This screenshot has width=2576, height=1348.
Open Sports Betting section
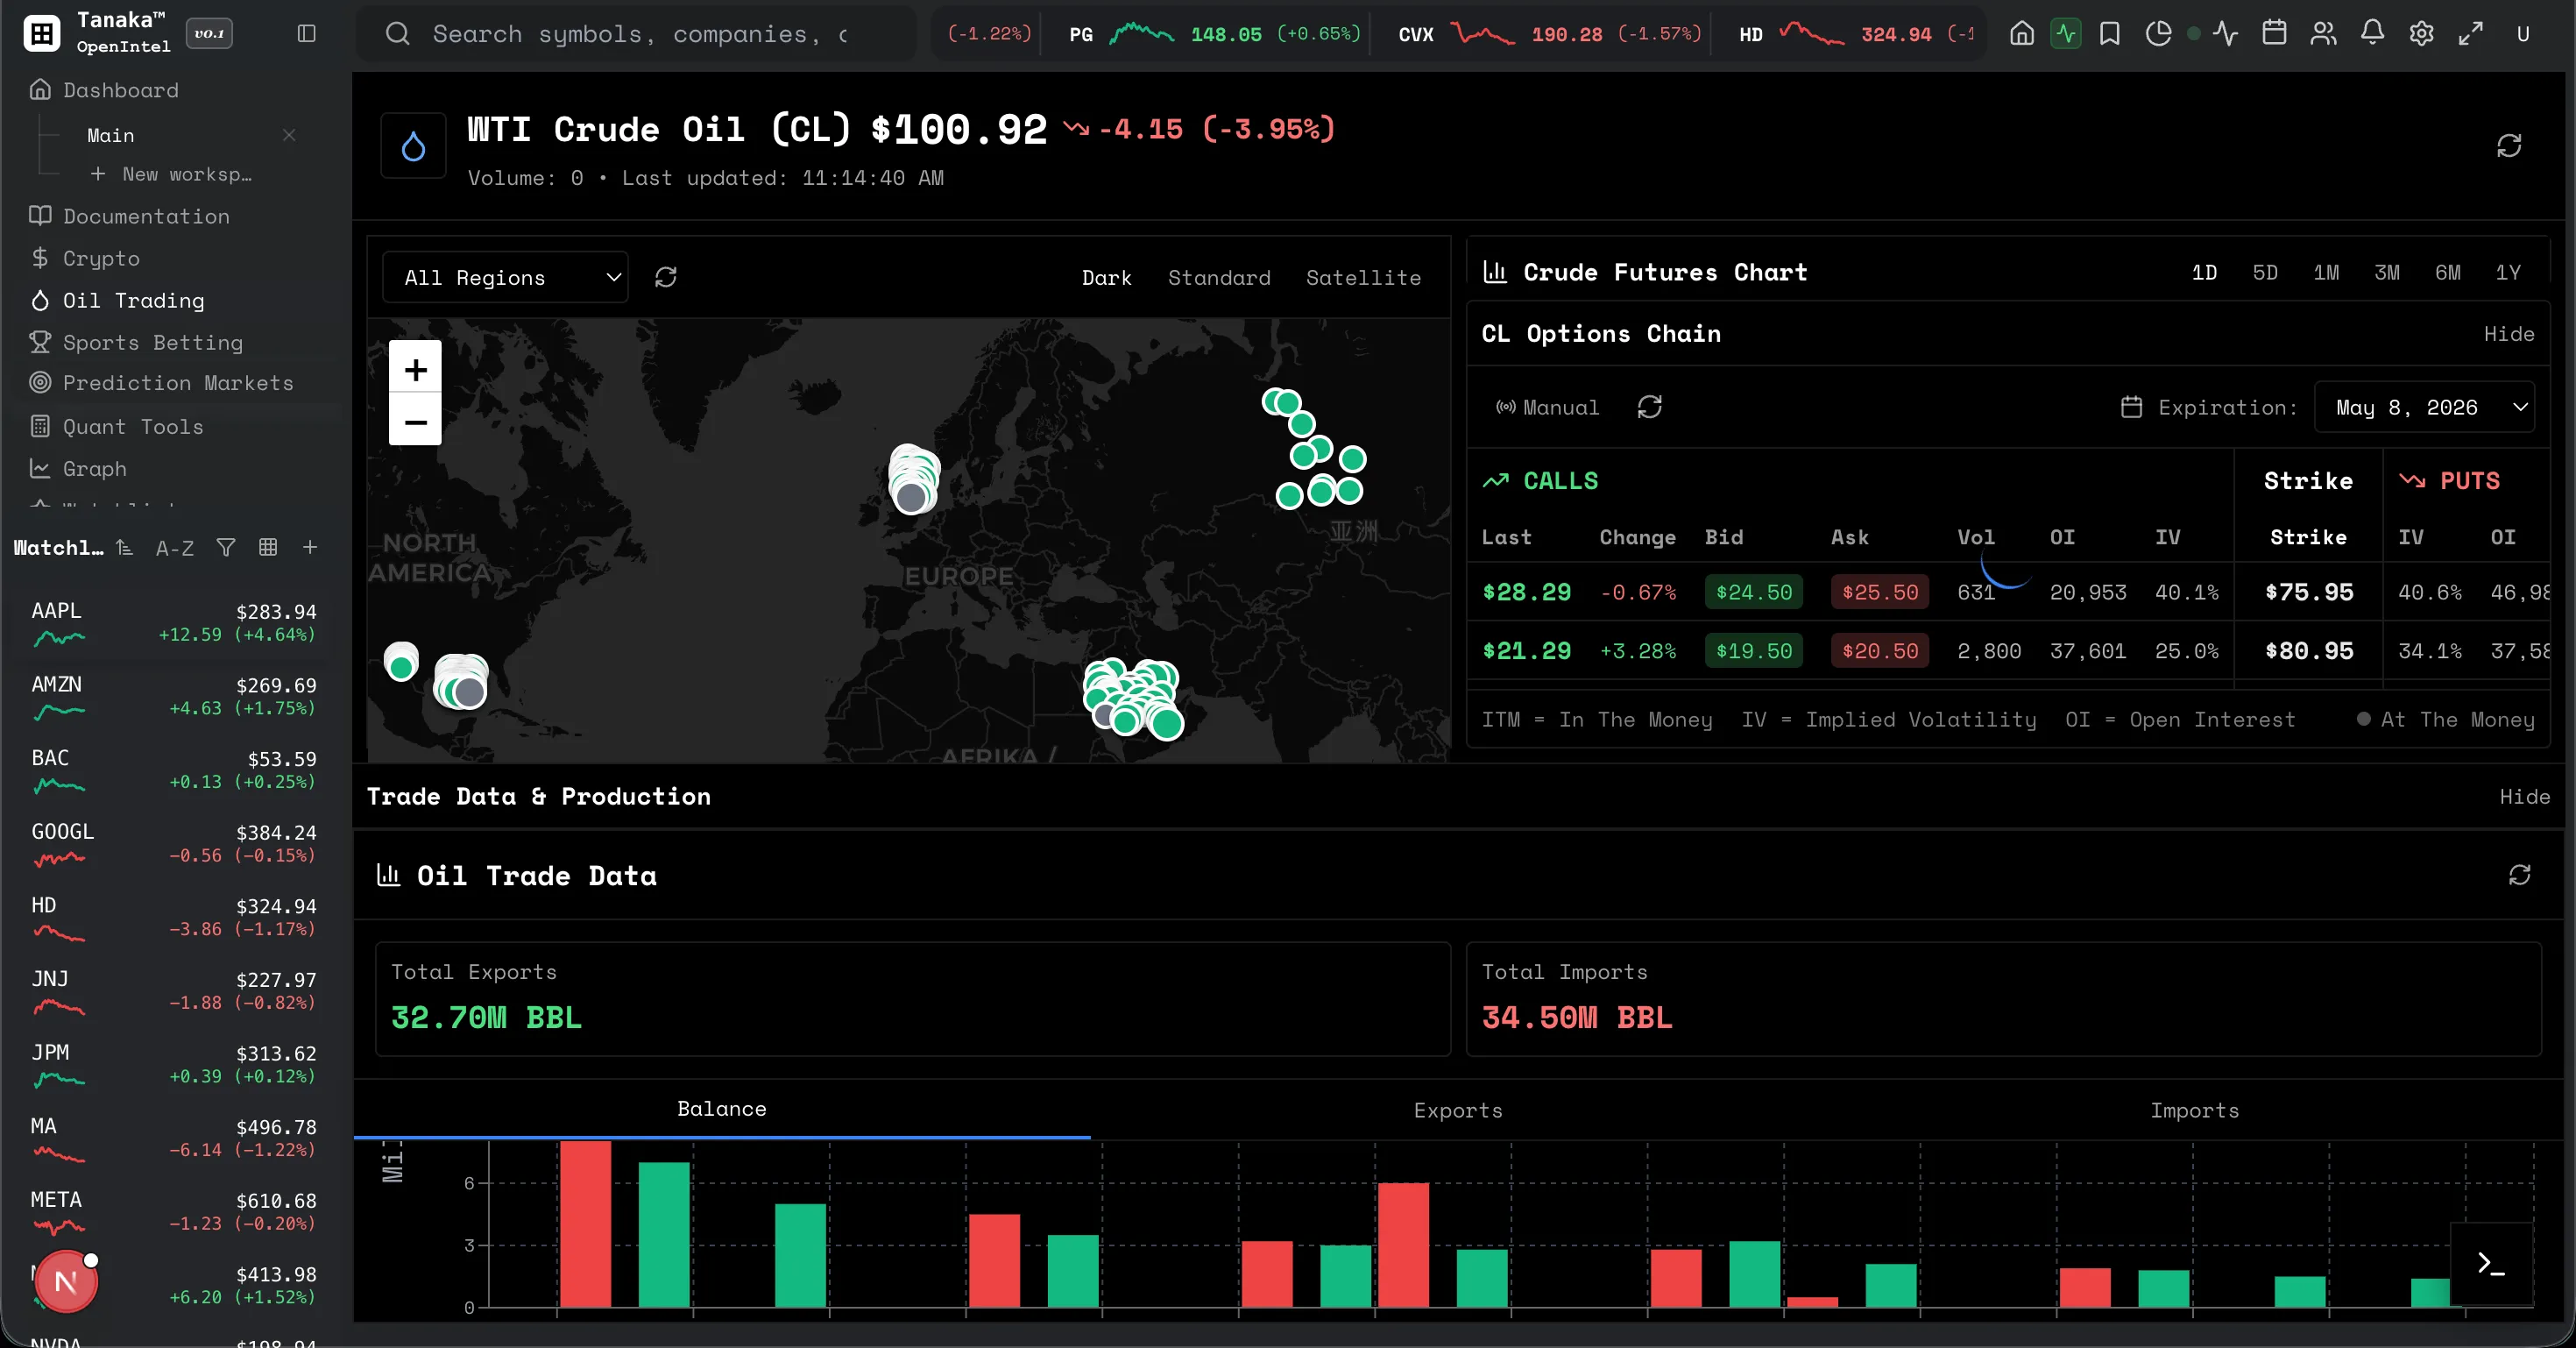tap(137, 342)
